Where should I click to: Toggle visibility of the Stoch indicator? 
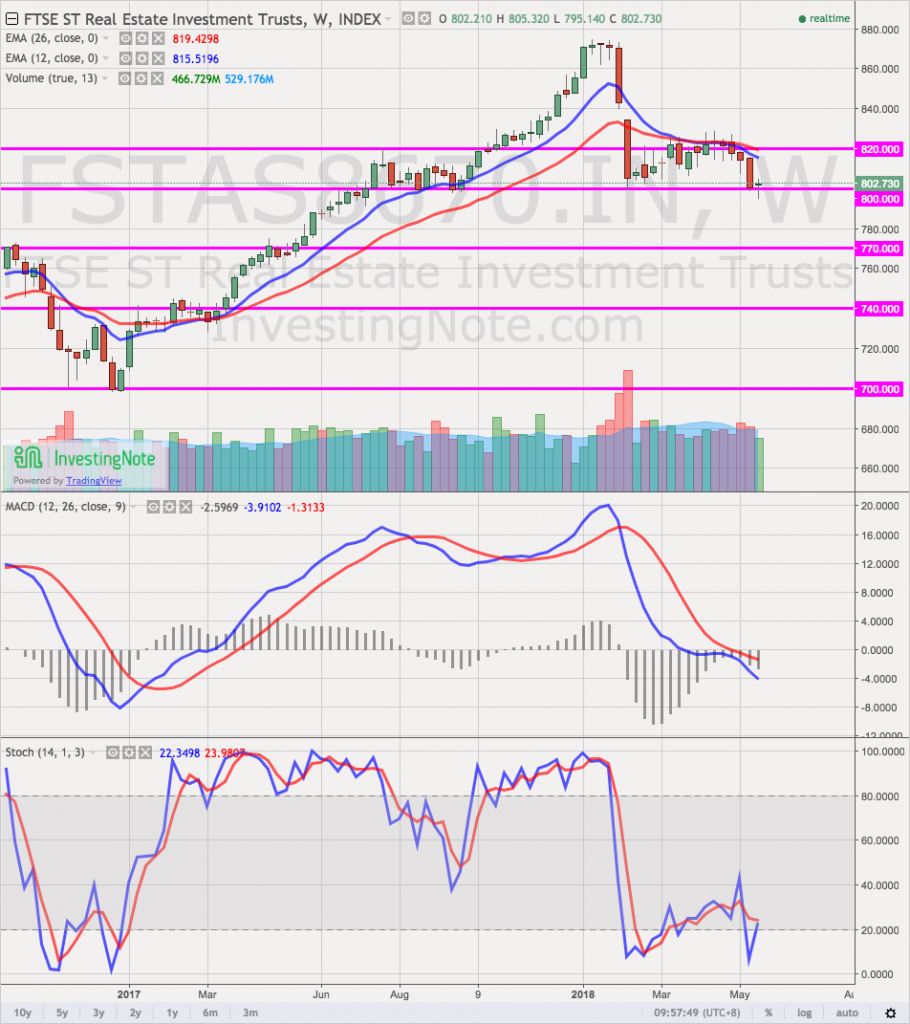pyautogui.click(x=113, y=751)
